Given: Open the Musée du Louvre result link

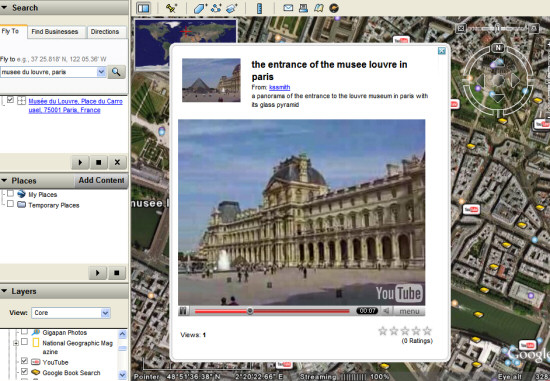Looking at the screenshot, I should click(75, 106).
